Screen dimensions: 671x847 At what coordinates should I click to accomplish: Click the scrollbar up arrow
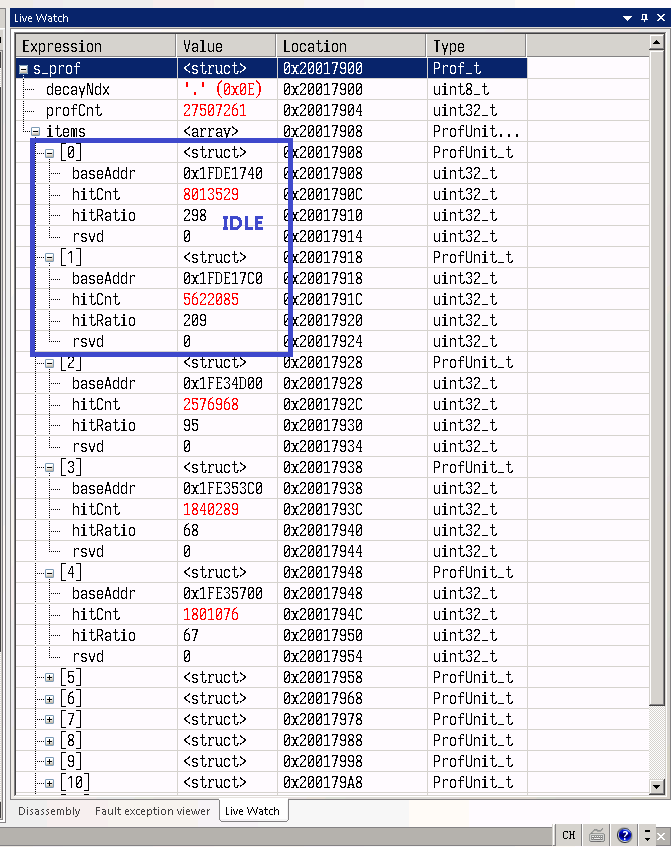(656, 42)
